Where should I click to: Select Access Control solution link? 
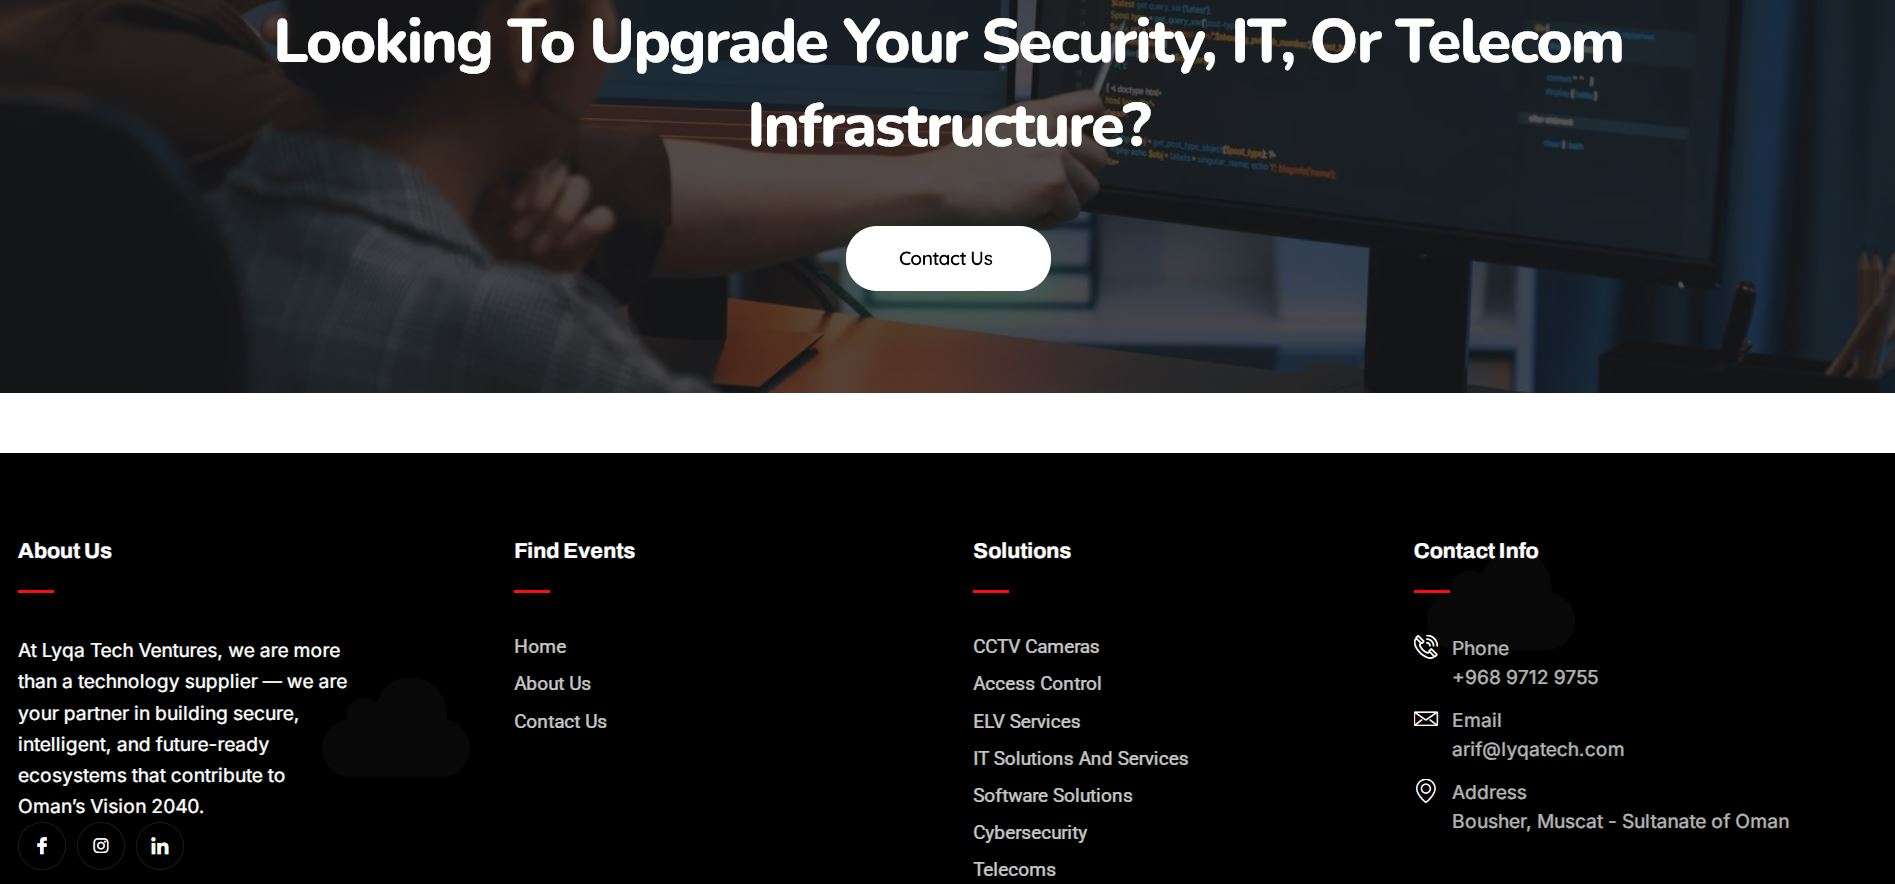tap(1037, 684)
